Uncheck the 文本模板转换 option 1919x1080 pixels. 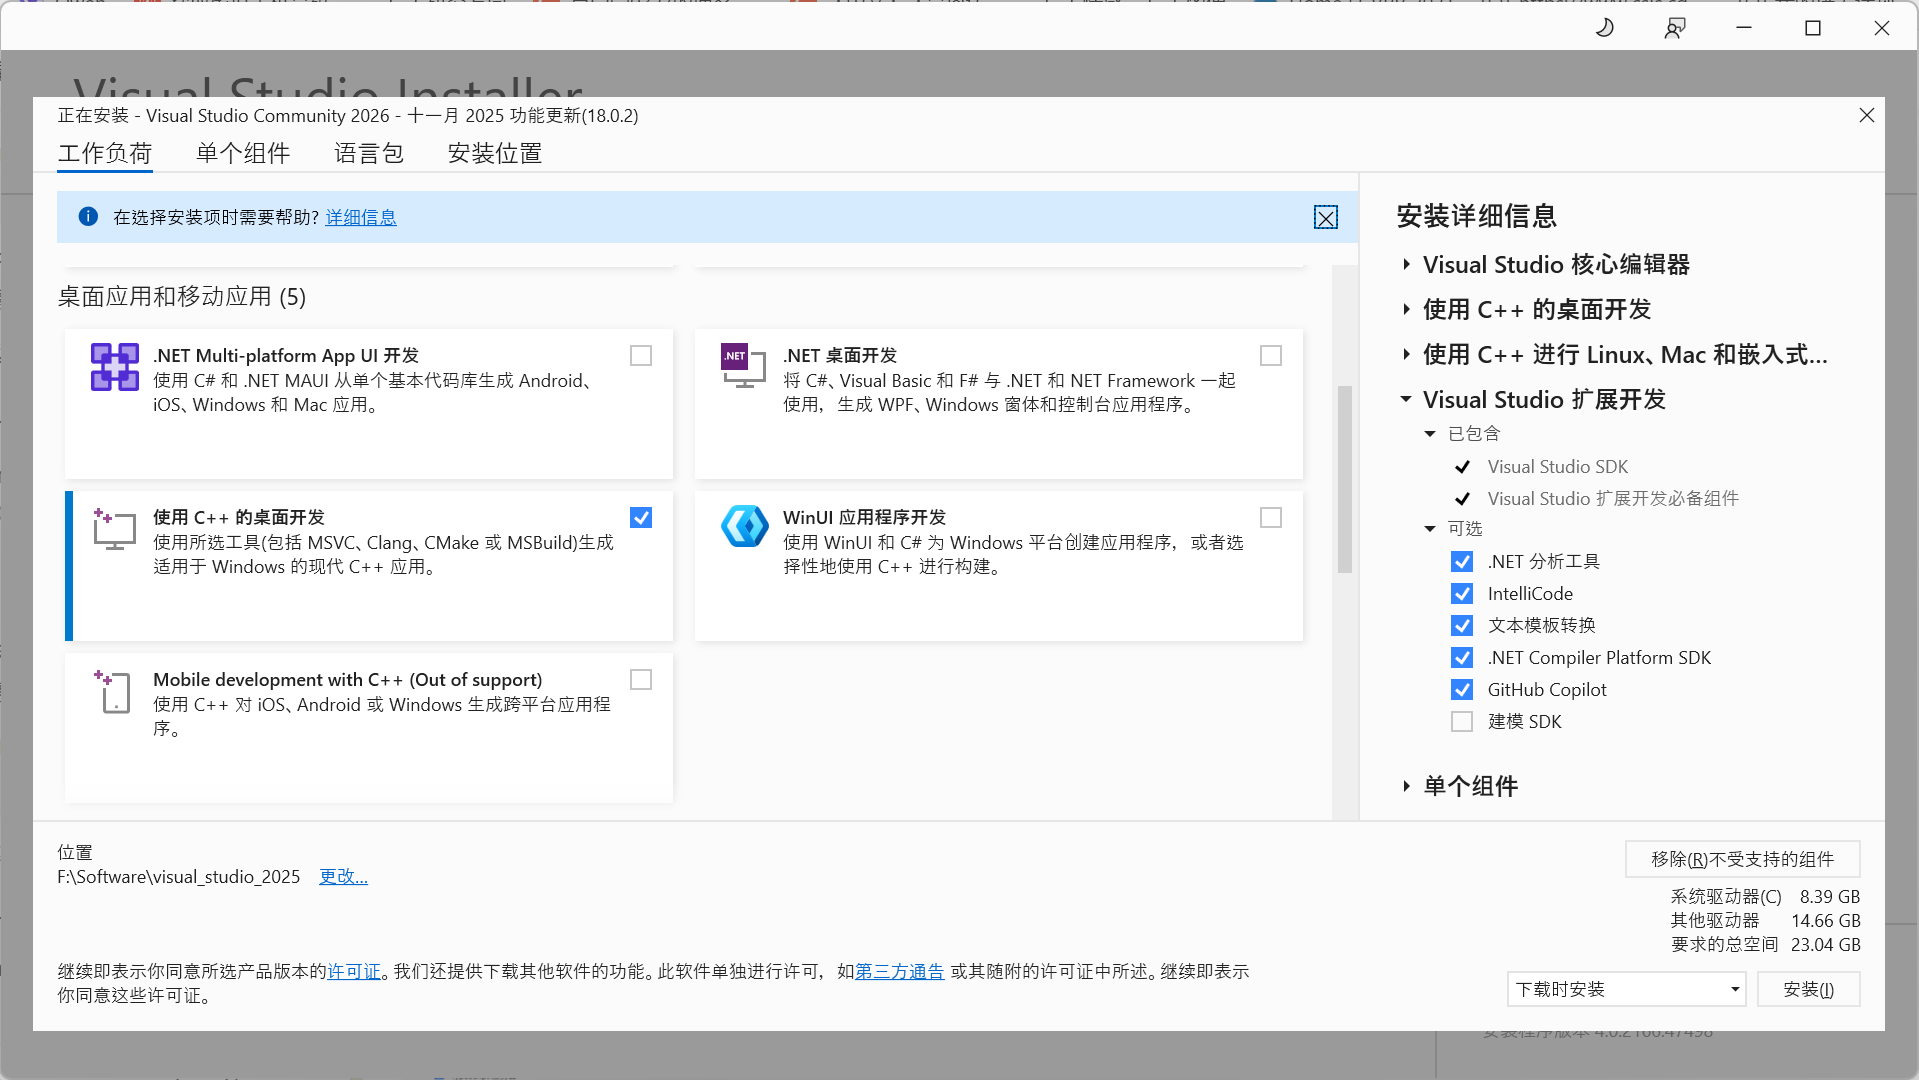pyautogui.click(x=1462, y=626)
